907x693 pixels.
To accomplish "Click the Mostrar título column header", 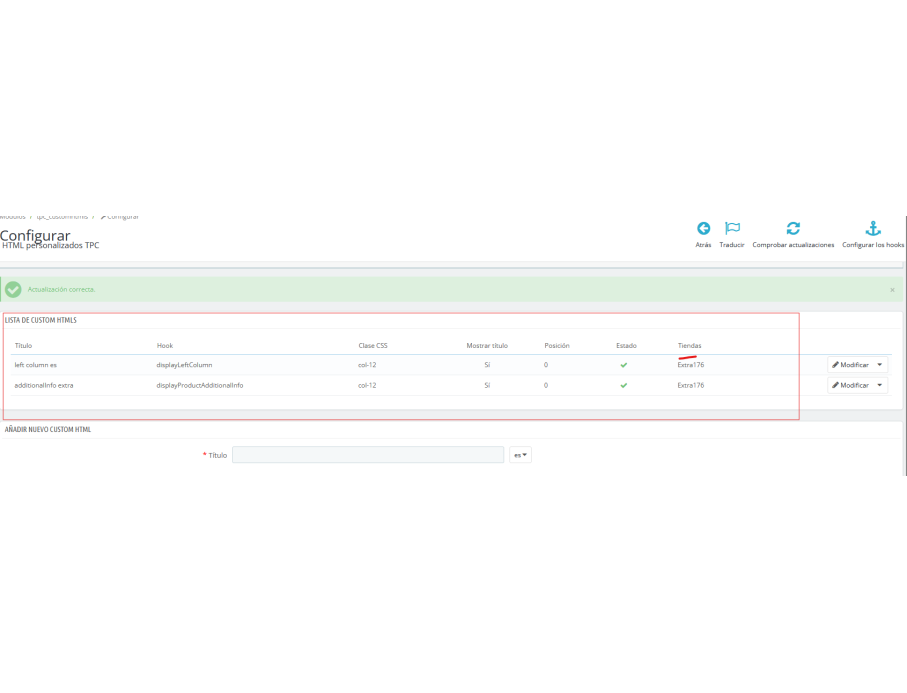I will pos(487,345).
